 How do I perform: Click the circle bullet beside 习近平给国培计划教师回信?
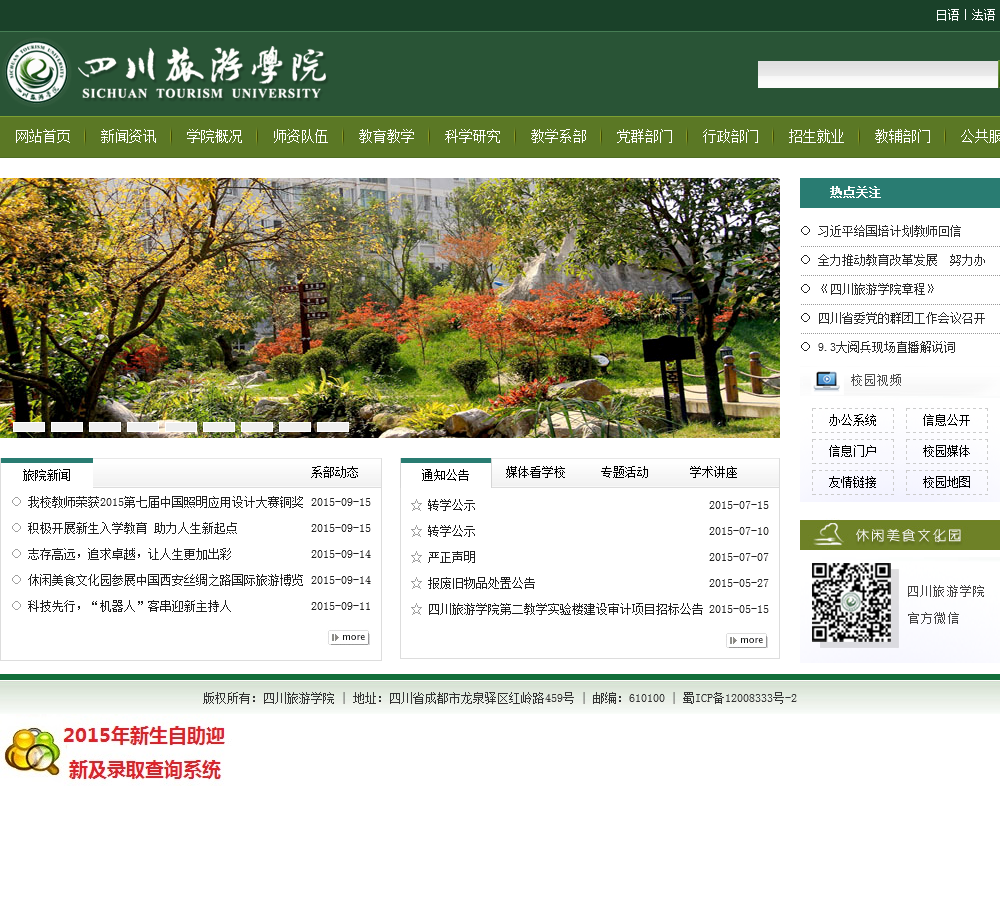[806, 231]
